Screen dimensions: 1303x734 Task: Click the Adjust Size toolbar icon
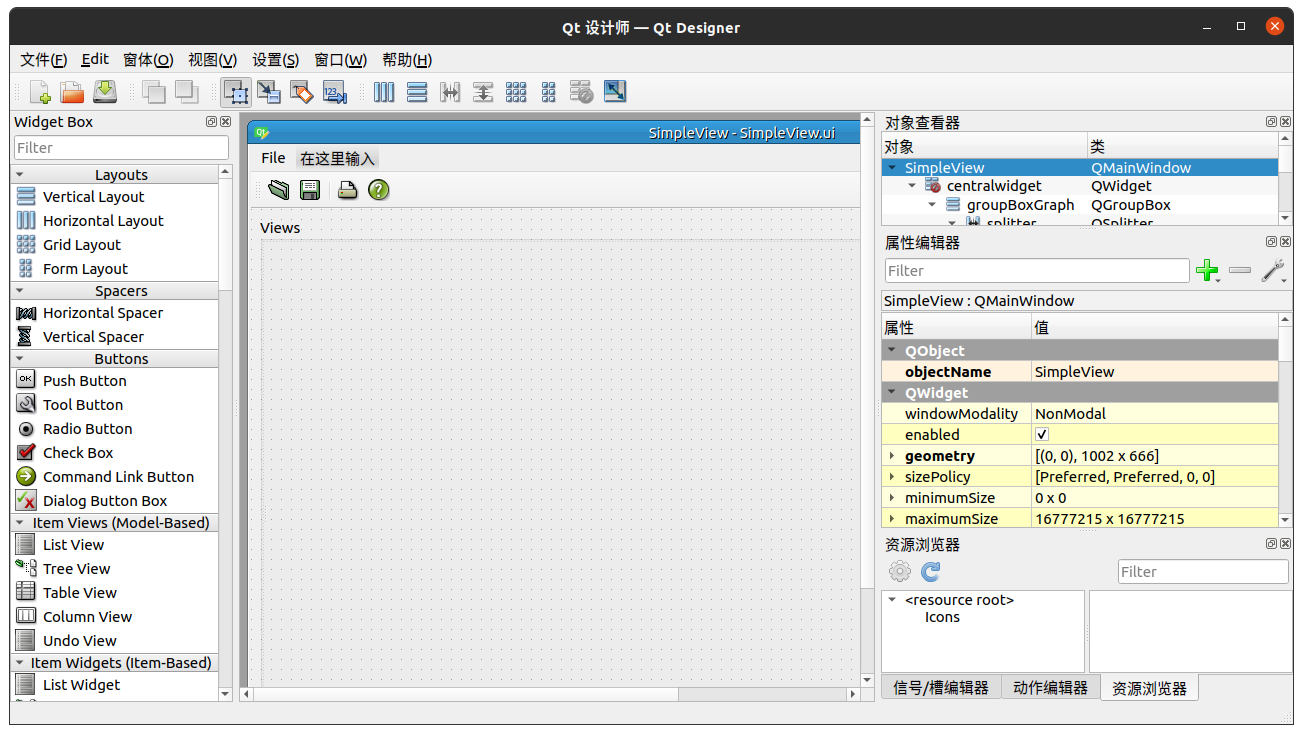615,91
